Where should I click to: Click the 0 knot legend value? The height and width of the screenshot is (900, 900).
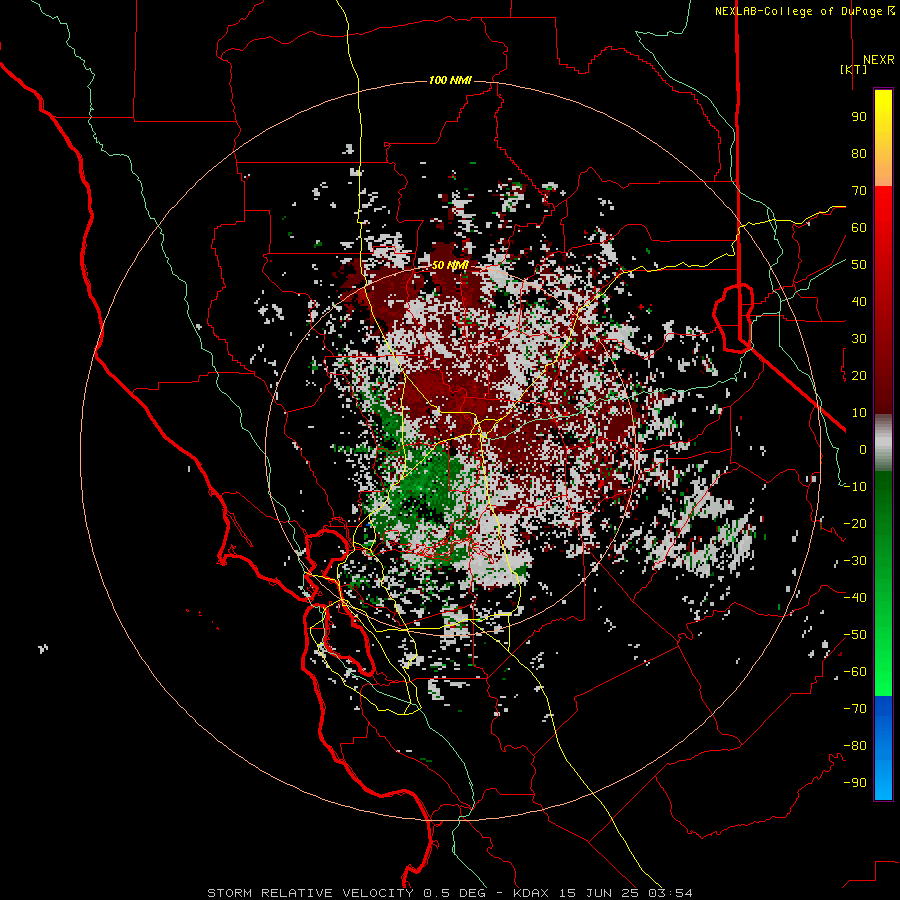[x=863, y=450]
